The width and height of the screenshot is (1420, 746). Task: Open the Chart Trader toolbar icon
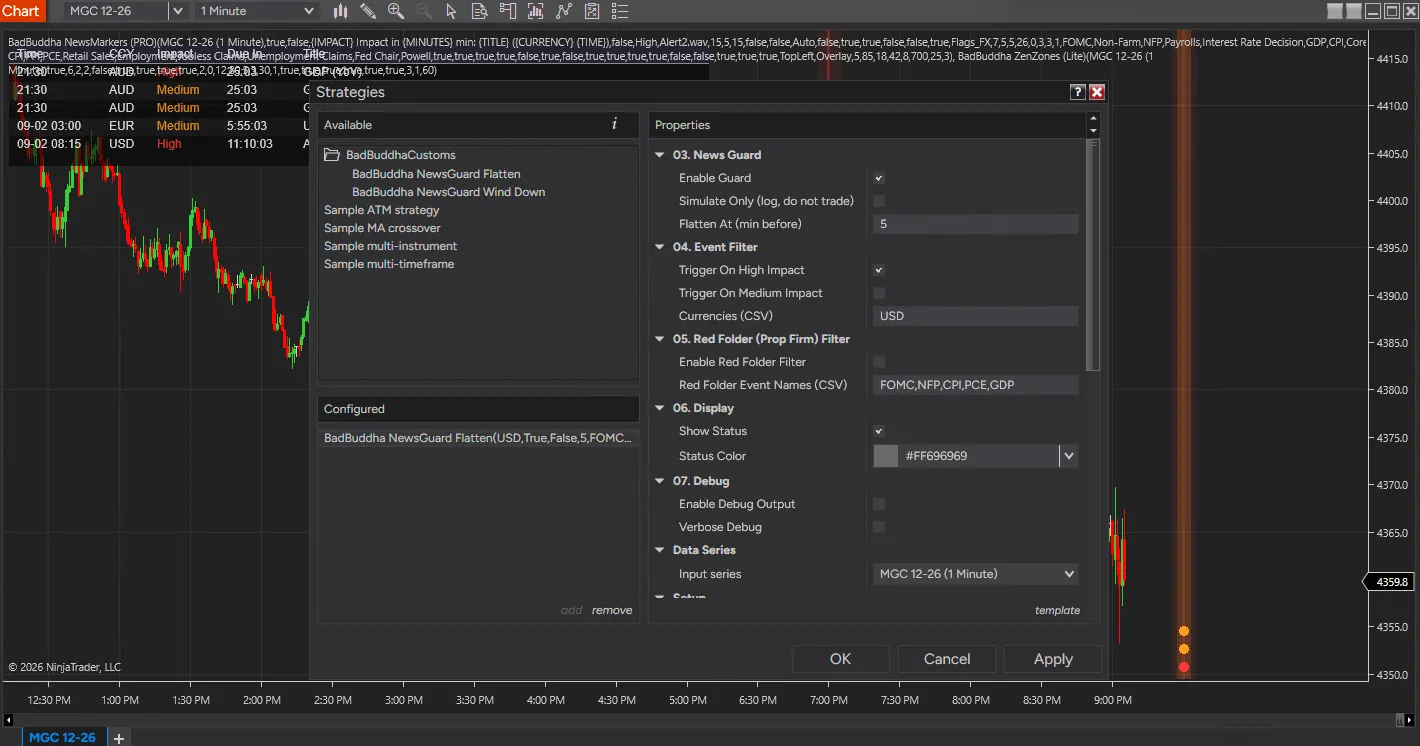[x=508, y=11]
